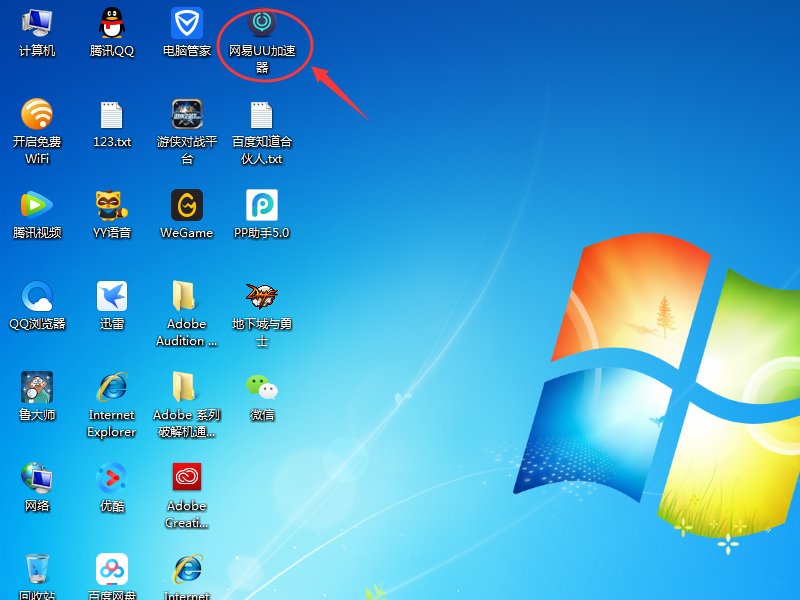Select the Adobe Audition folder
Image resolution: width=800 pixels, height=600 pixels.
187,297
